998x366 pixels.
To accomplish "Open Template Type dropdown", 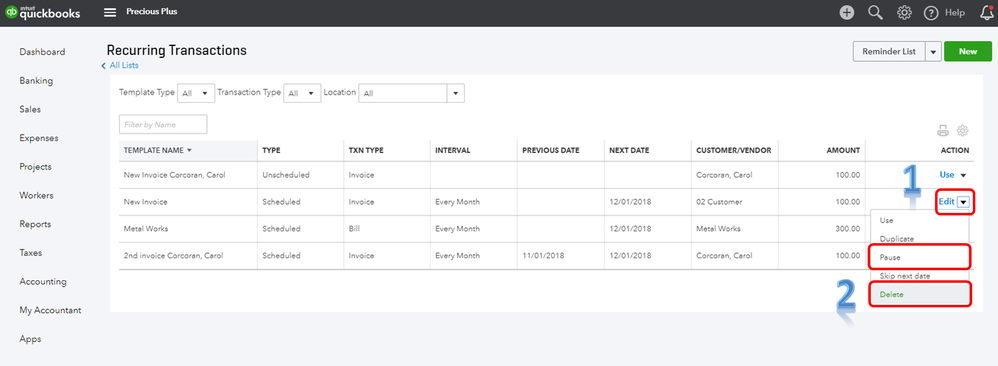I will [x=196, y=93].
